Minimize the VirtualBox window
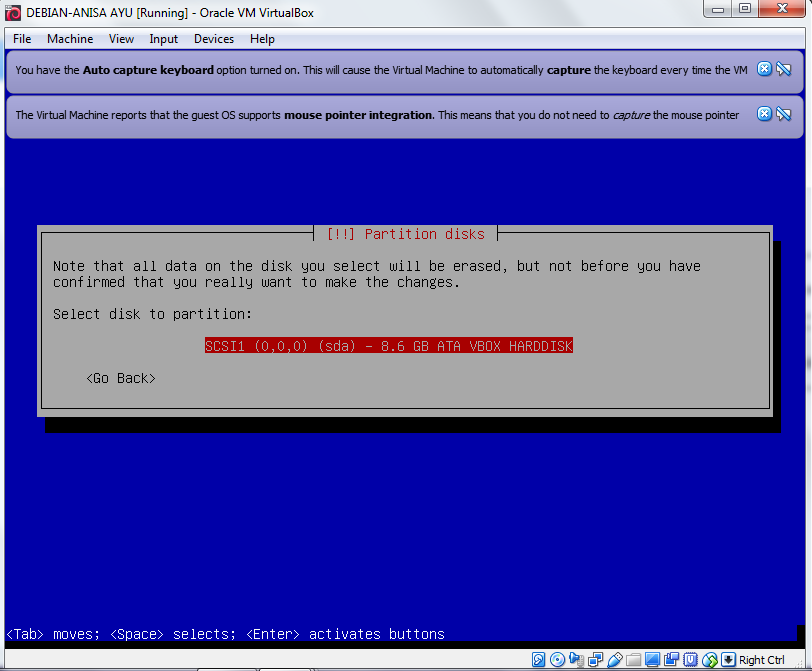This screenshot has width=812, height=671. [x=718, y=9]
